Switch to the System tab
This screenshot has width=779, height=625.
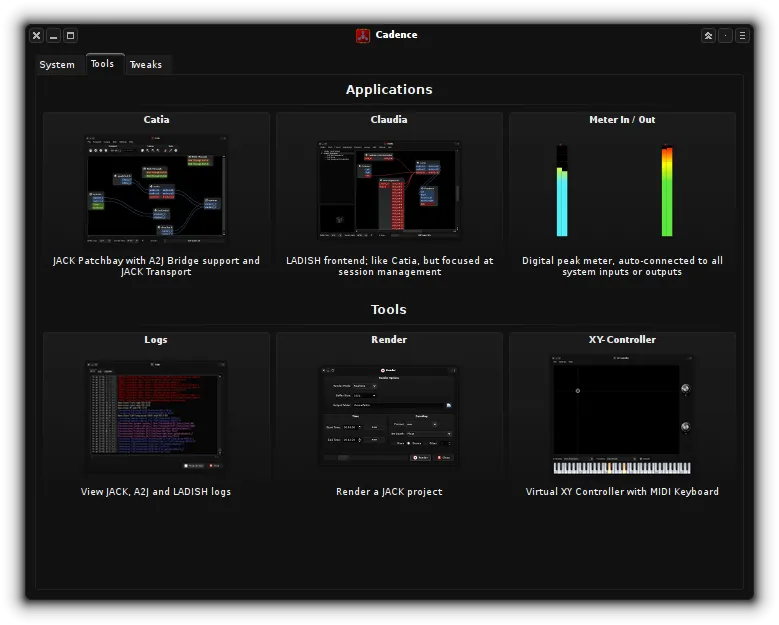click(57, 65)
